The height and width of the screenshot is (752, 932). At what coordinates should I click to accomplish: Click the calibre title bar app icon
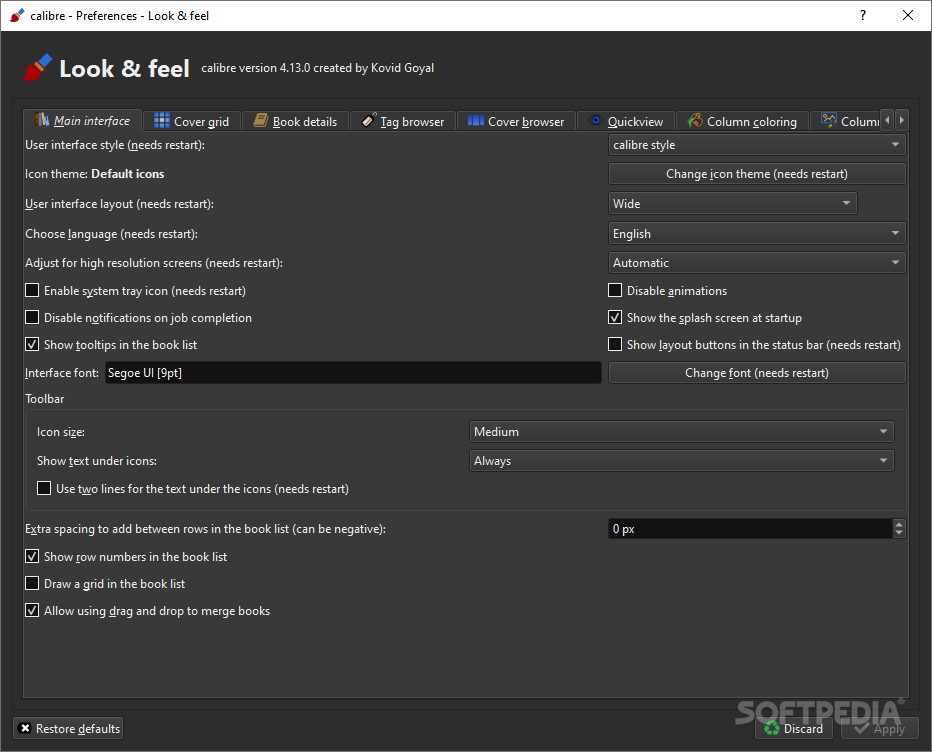tap(17, 15)
